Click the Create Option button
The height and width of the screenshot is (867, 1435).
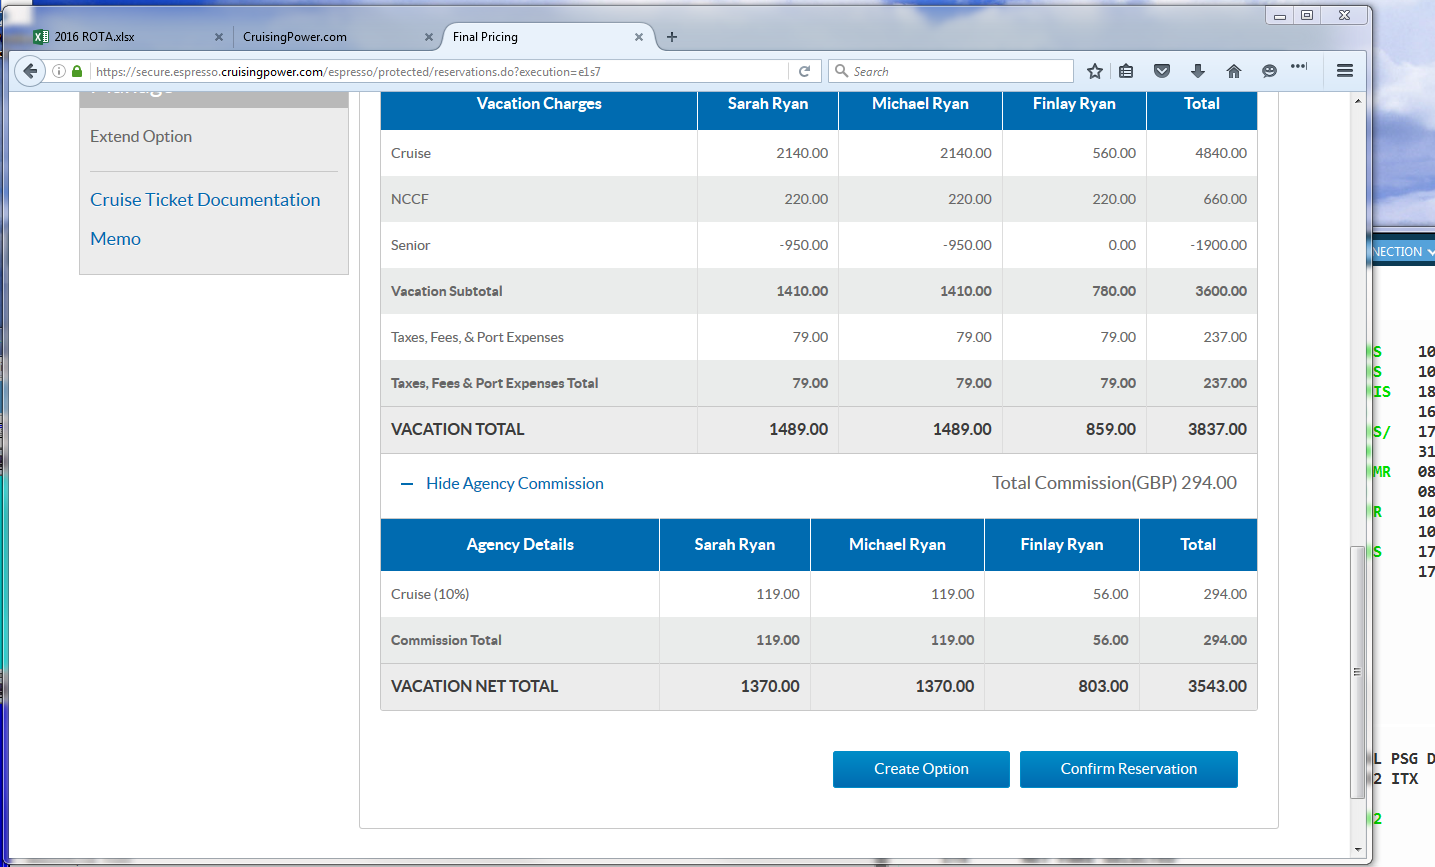point(921,769)
